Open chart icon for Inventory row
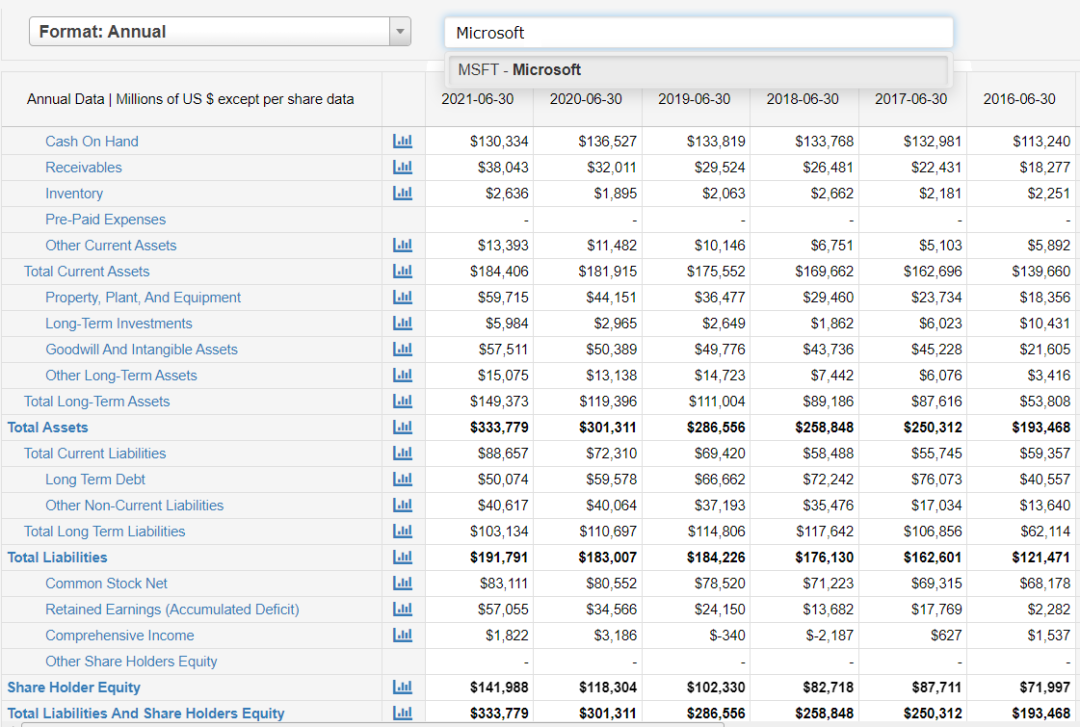 click(402, 194)
